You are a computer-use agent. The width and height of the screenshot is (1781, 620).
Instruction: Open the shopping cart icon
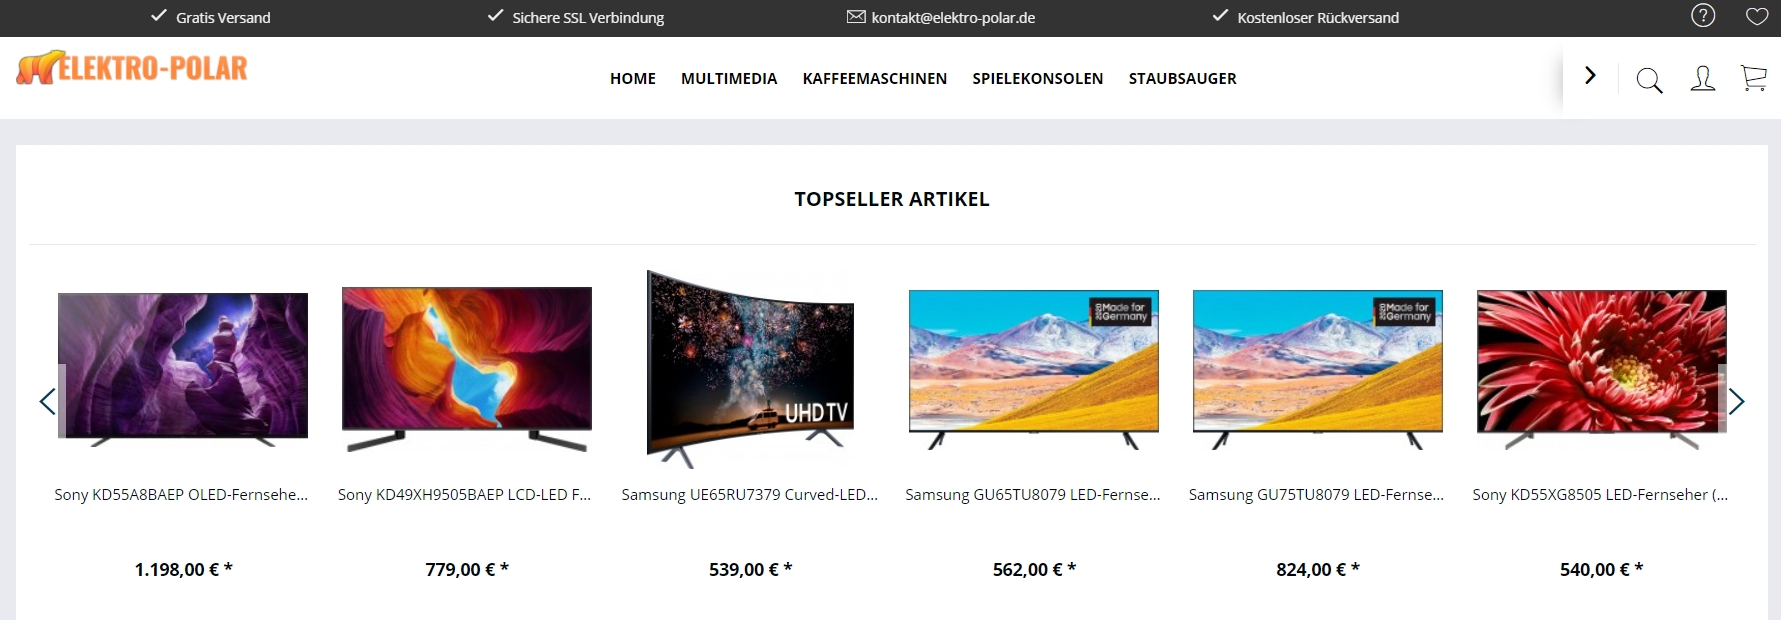coord(1753,79)
